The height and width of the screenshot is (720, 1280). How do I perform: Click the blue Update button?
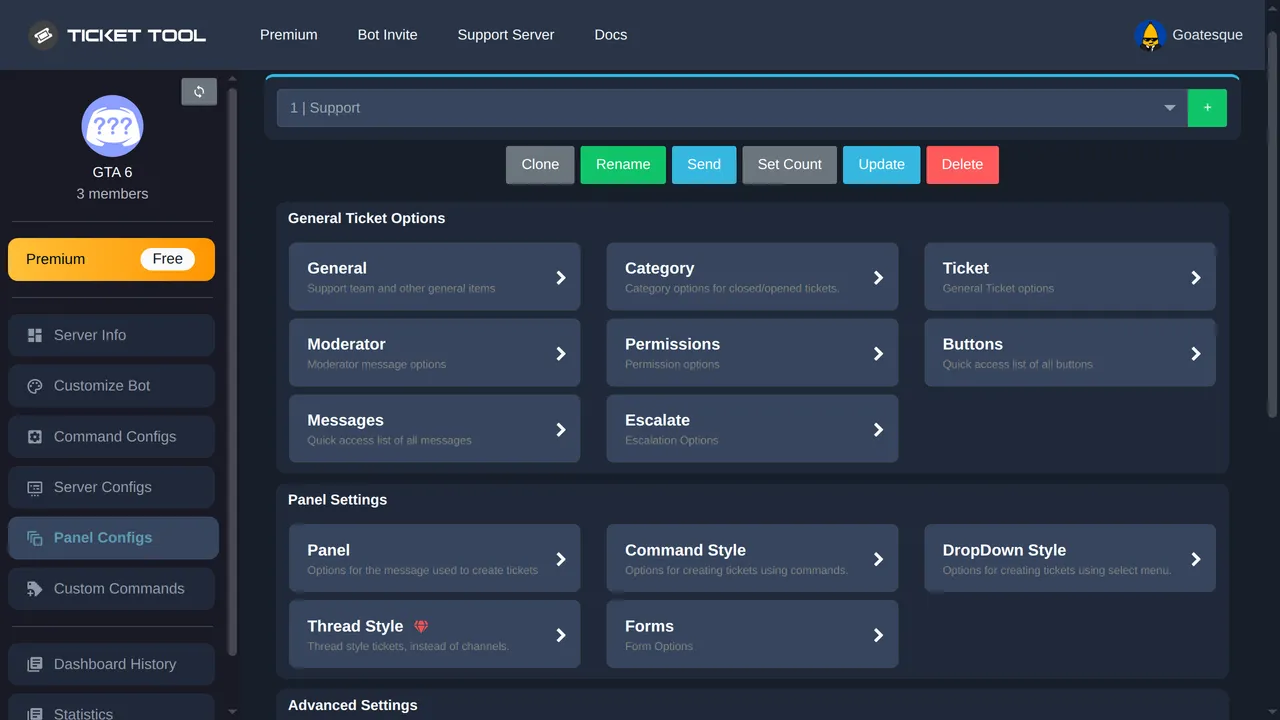click(882, 165)
